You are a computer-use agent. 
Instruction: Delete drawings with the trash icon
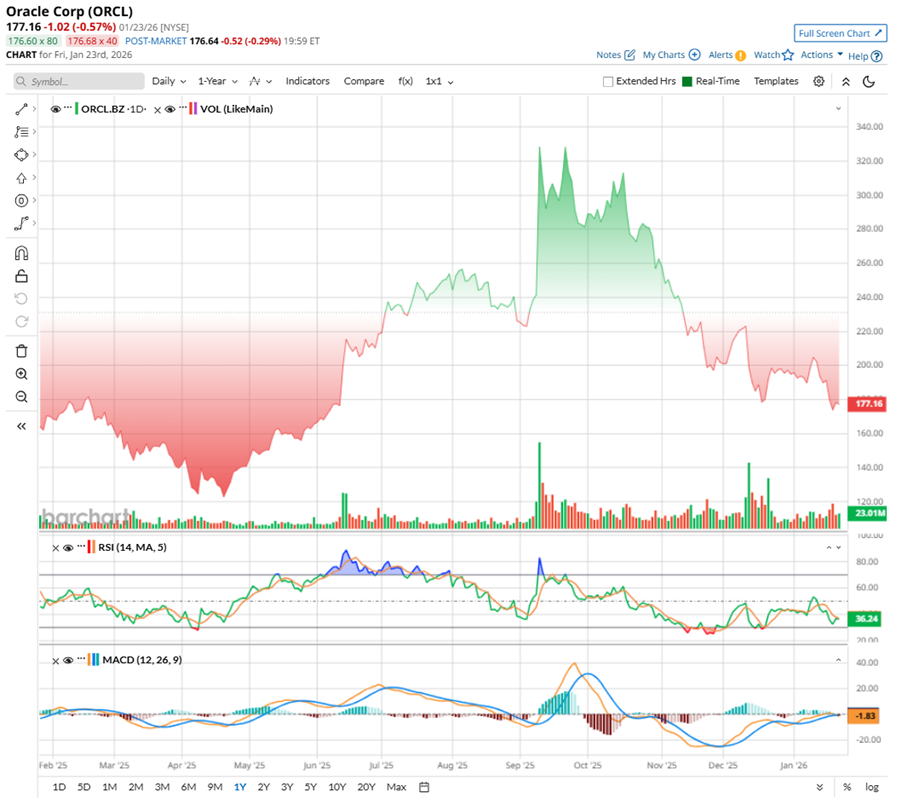21,351
